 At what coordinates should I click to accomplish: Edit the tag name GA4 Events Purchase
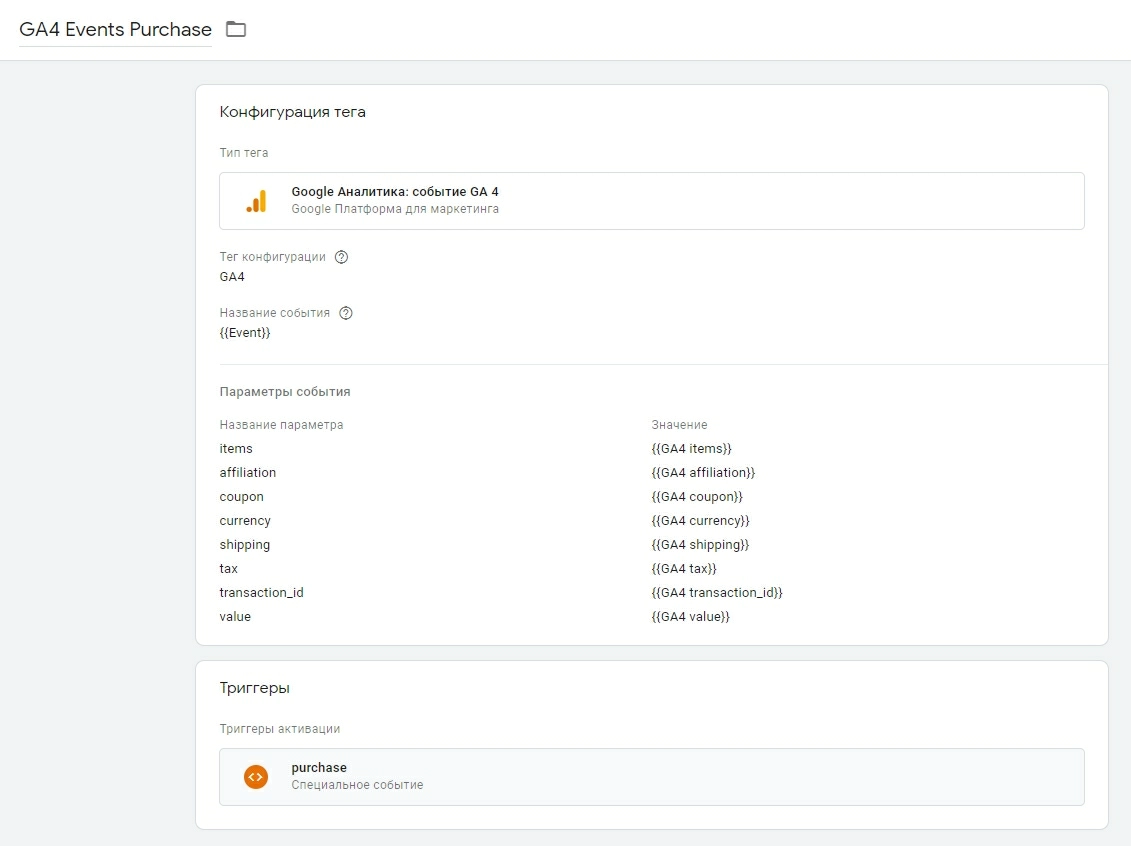[x=115, y=30]
